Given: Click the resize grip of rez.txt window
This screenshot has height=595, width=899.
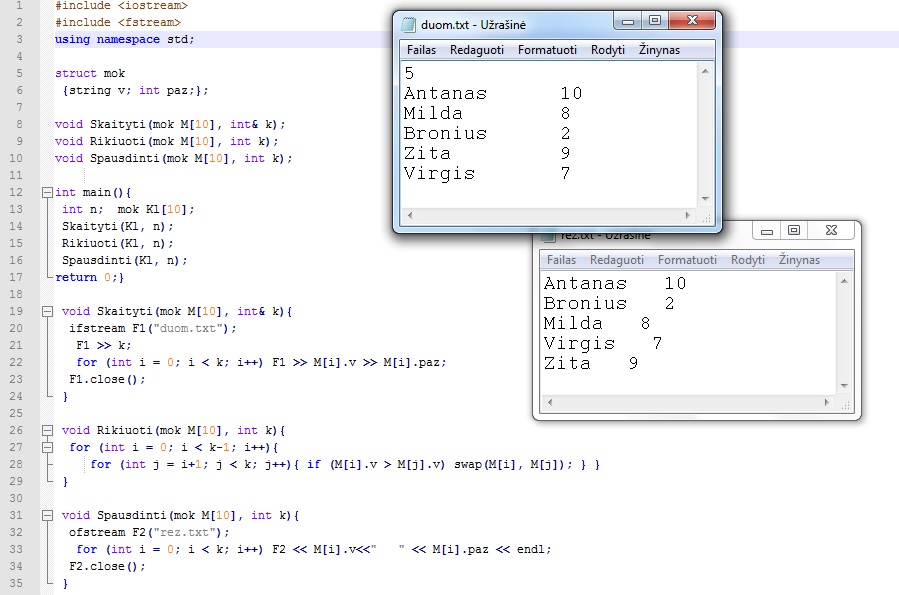Looking at the screenshot, I should coord(845,404).
